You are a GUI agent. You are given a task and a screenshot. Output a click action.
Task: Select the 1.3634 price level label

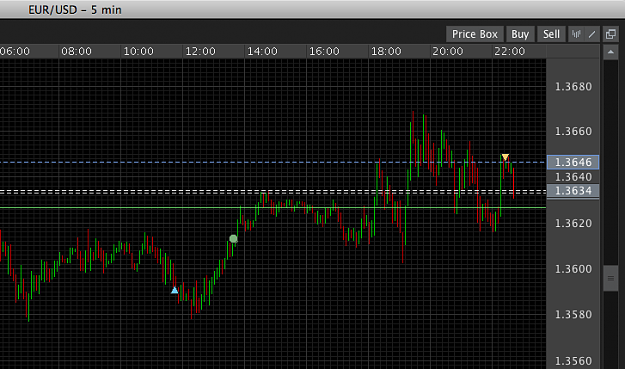[573, 191]
